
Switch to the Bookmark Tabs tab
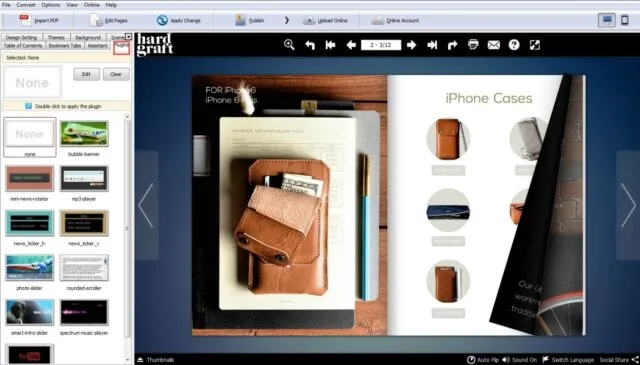click(64, 46)
